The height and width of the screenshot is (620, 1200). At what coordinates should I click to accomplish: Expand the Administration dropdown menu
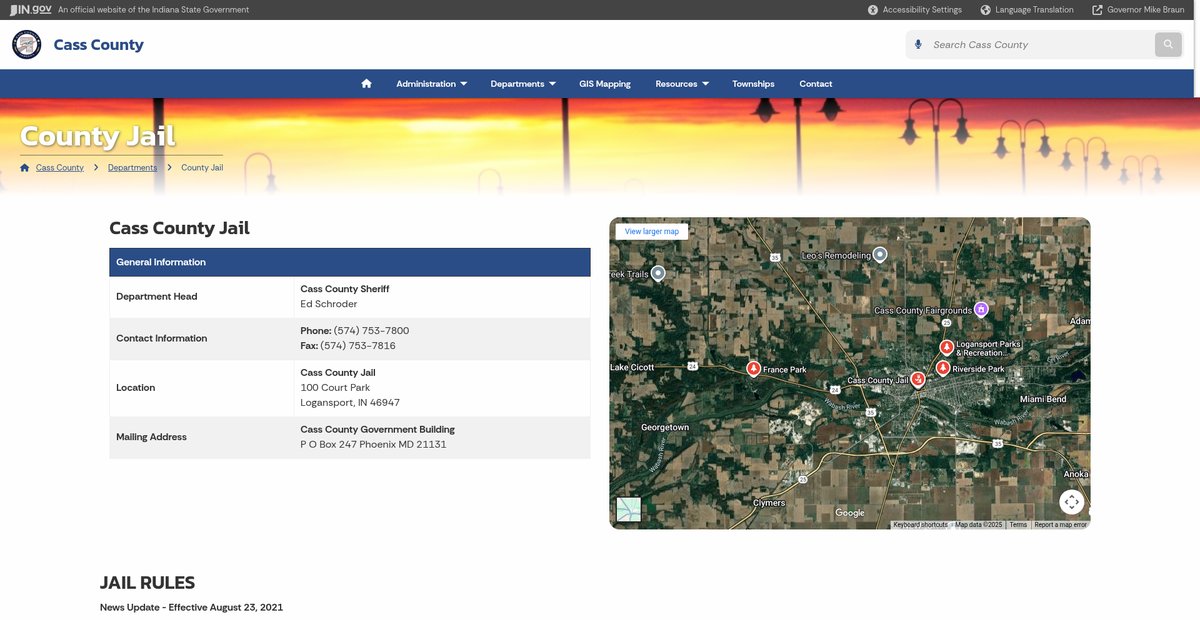[431, 84]
